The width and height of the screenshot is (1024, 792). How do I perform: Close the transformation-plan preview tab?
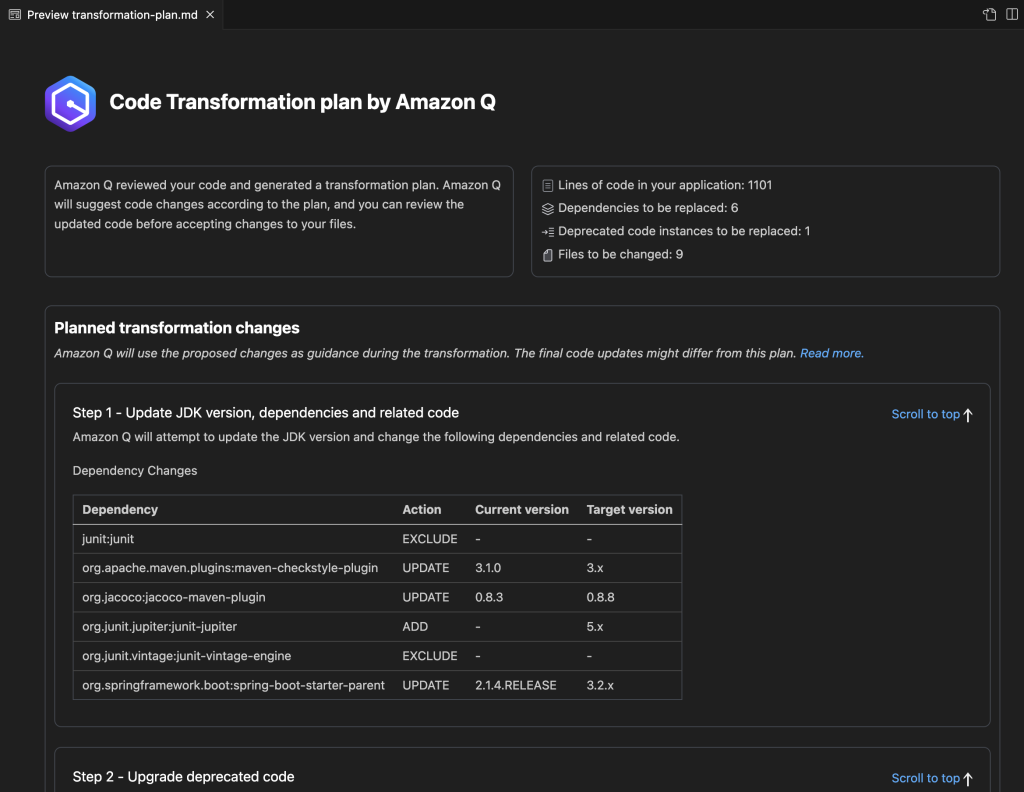(208, 15)
